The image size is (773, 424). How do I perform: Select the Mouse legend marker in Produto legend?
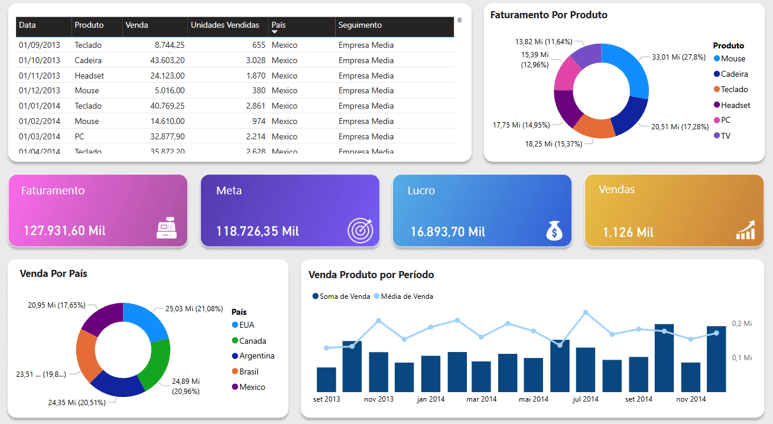[x=717, y=59]
